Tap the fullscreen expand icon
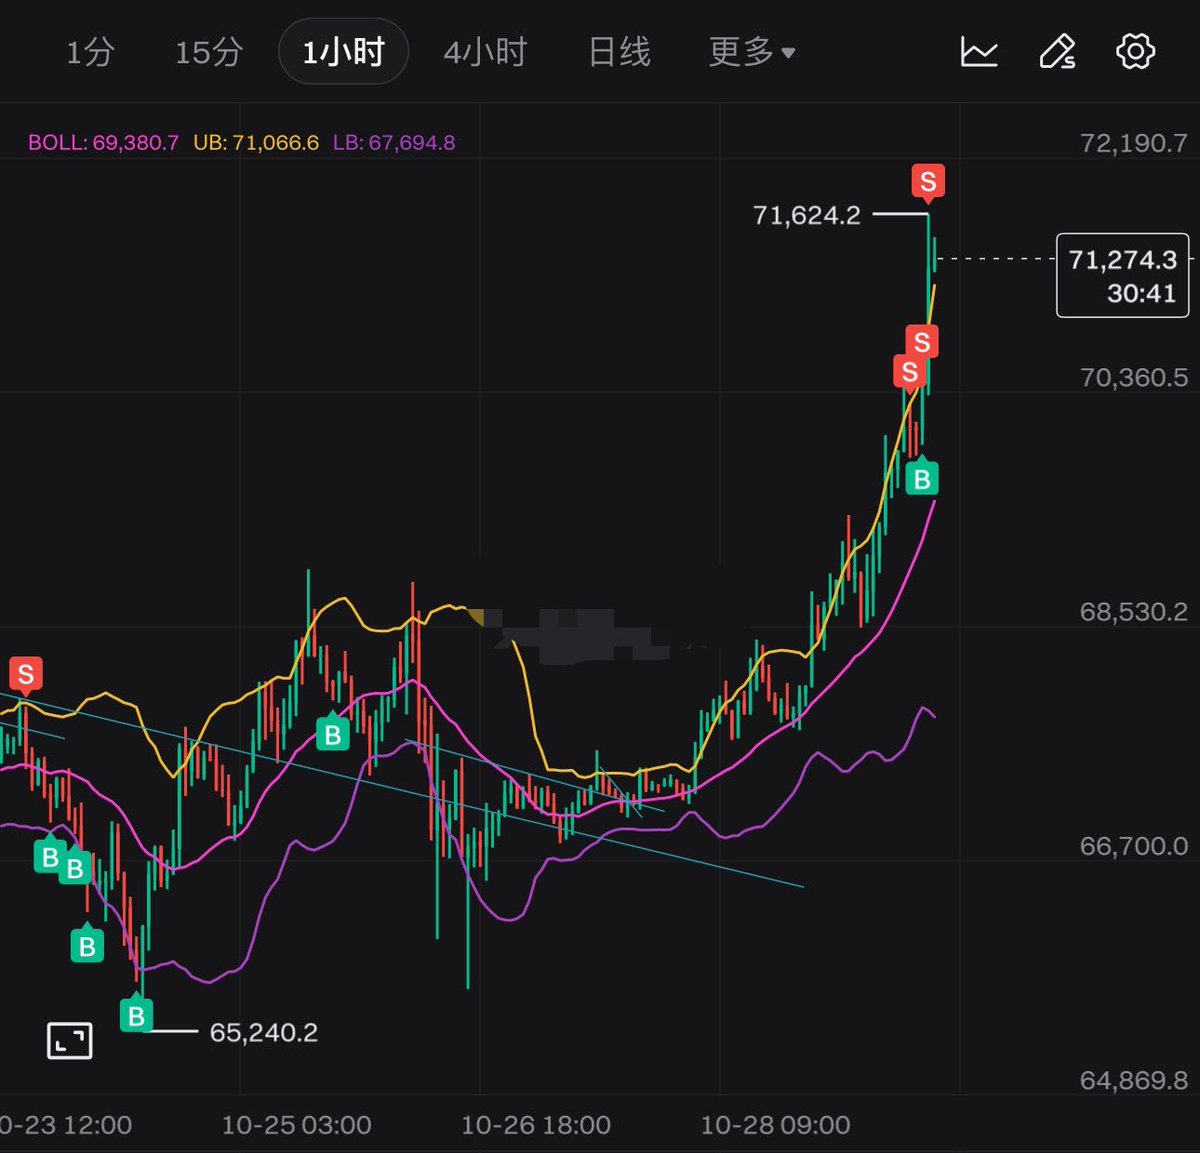This screenshot has height=1153, width=1200. pos(70,1041)
